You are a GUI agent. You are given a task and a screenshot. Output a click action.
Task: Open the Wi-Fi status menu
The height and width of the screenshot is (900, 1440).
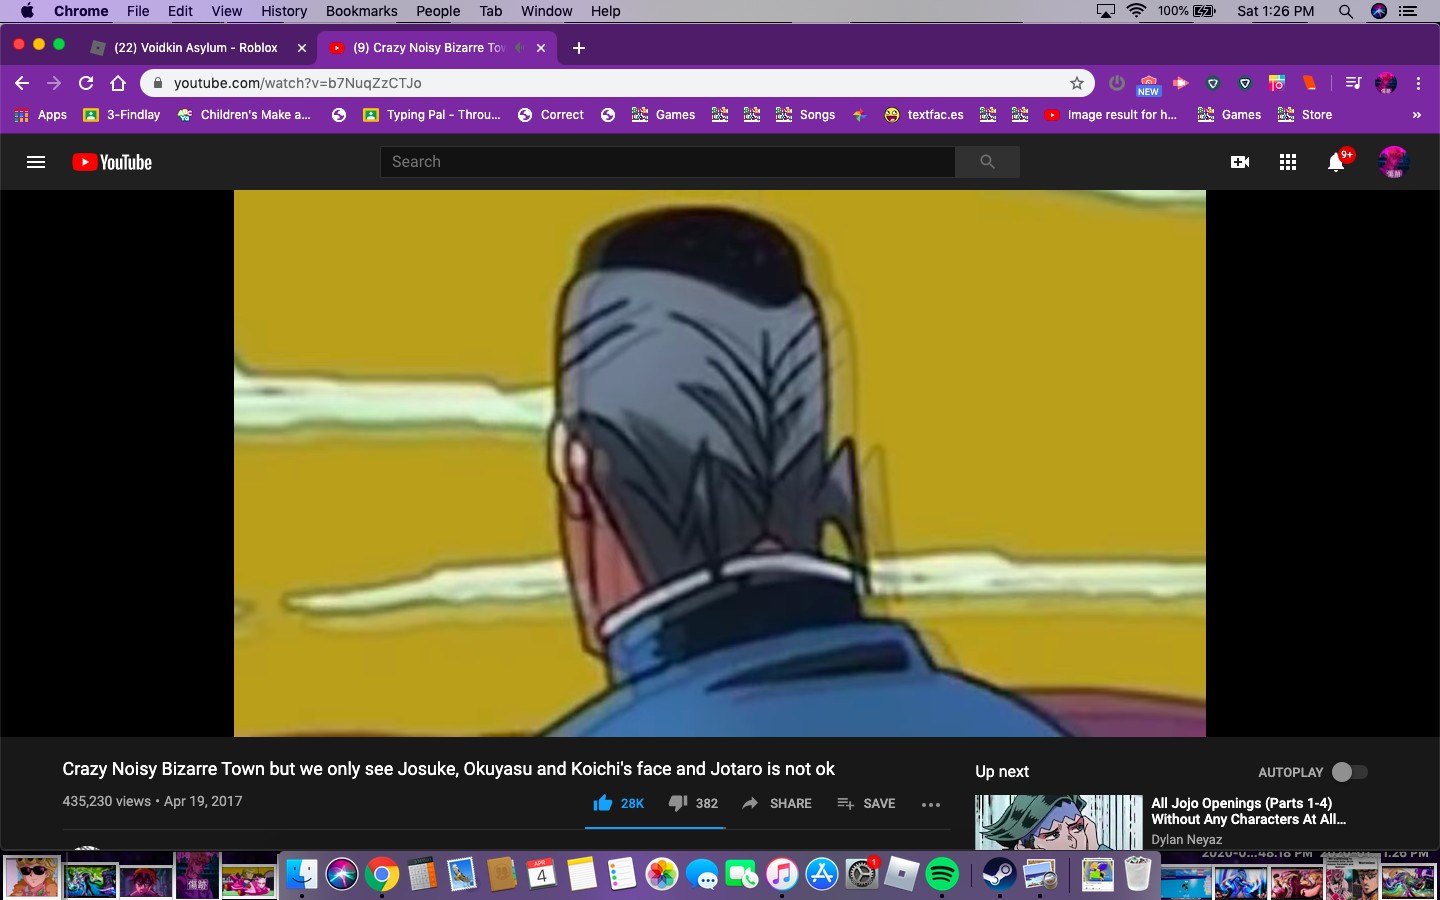tap(1136, 11)
